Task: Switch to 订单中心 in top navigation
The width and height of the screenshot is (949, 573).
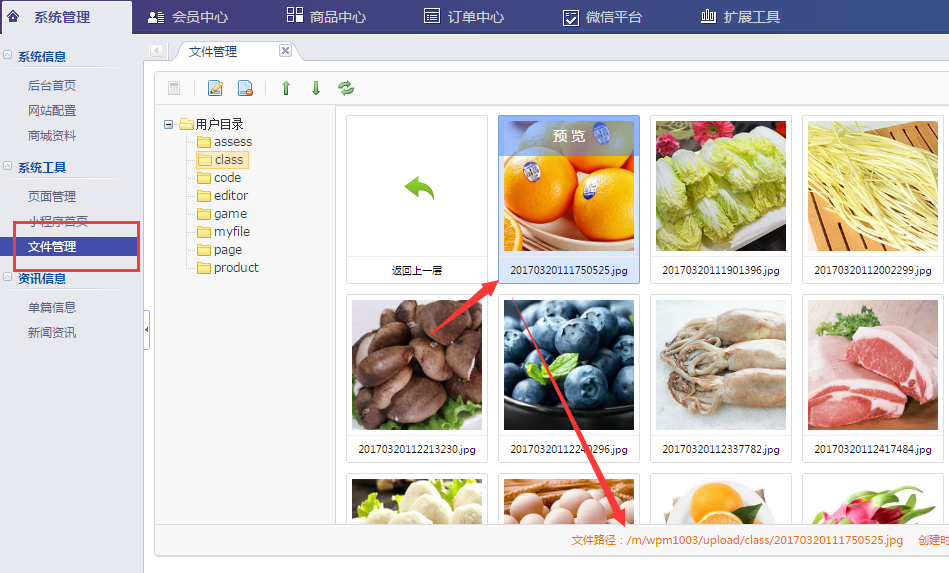Action: 464,17
